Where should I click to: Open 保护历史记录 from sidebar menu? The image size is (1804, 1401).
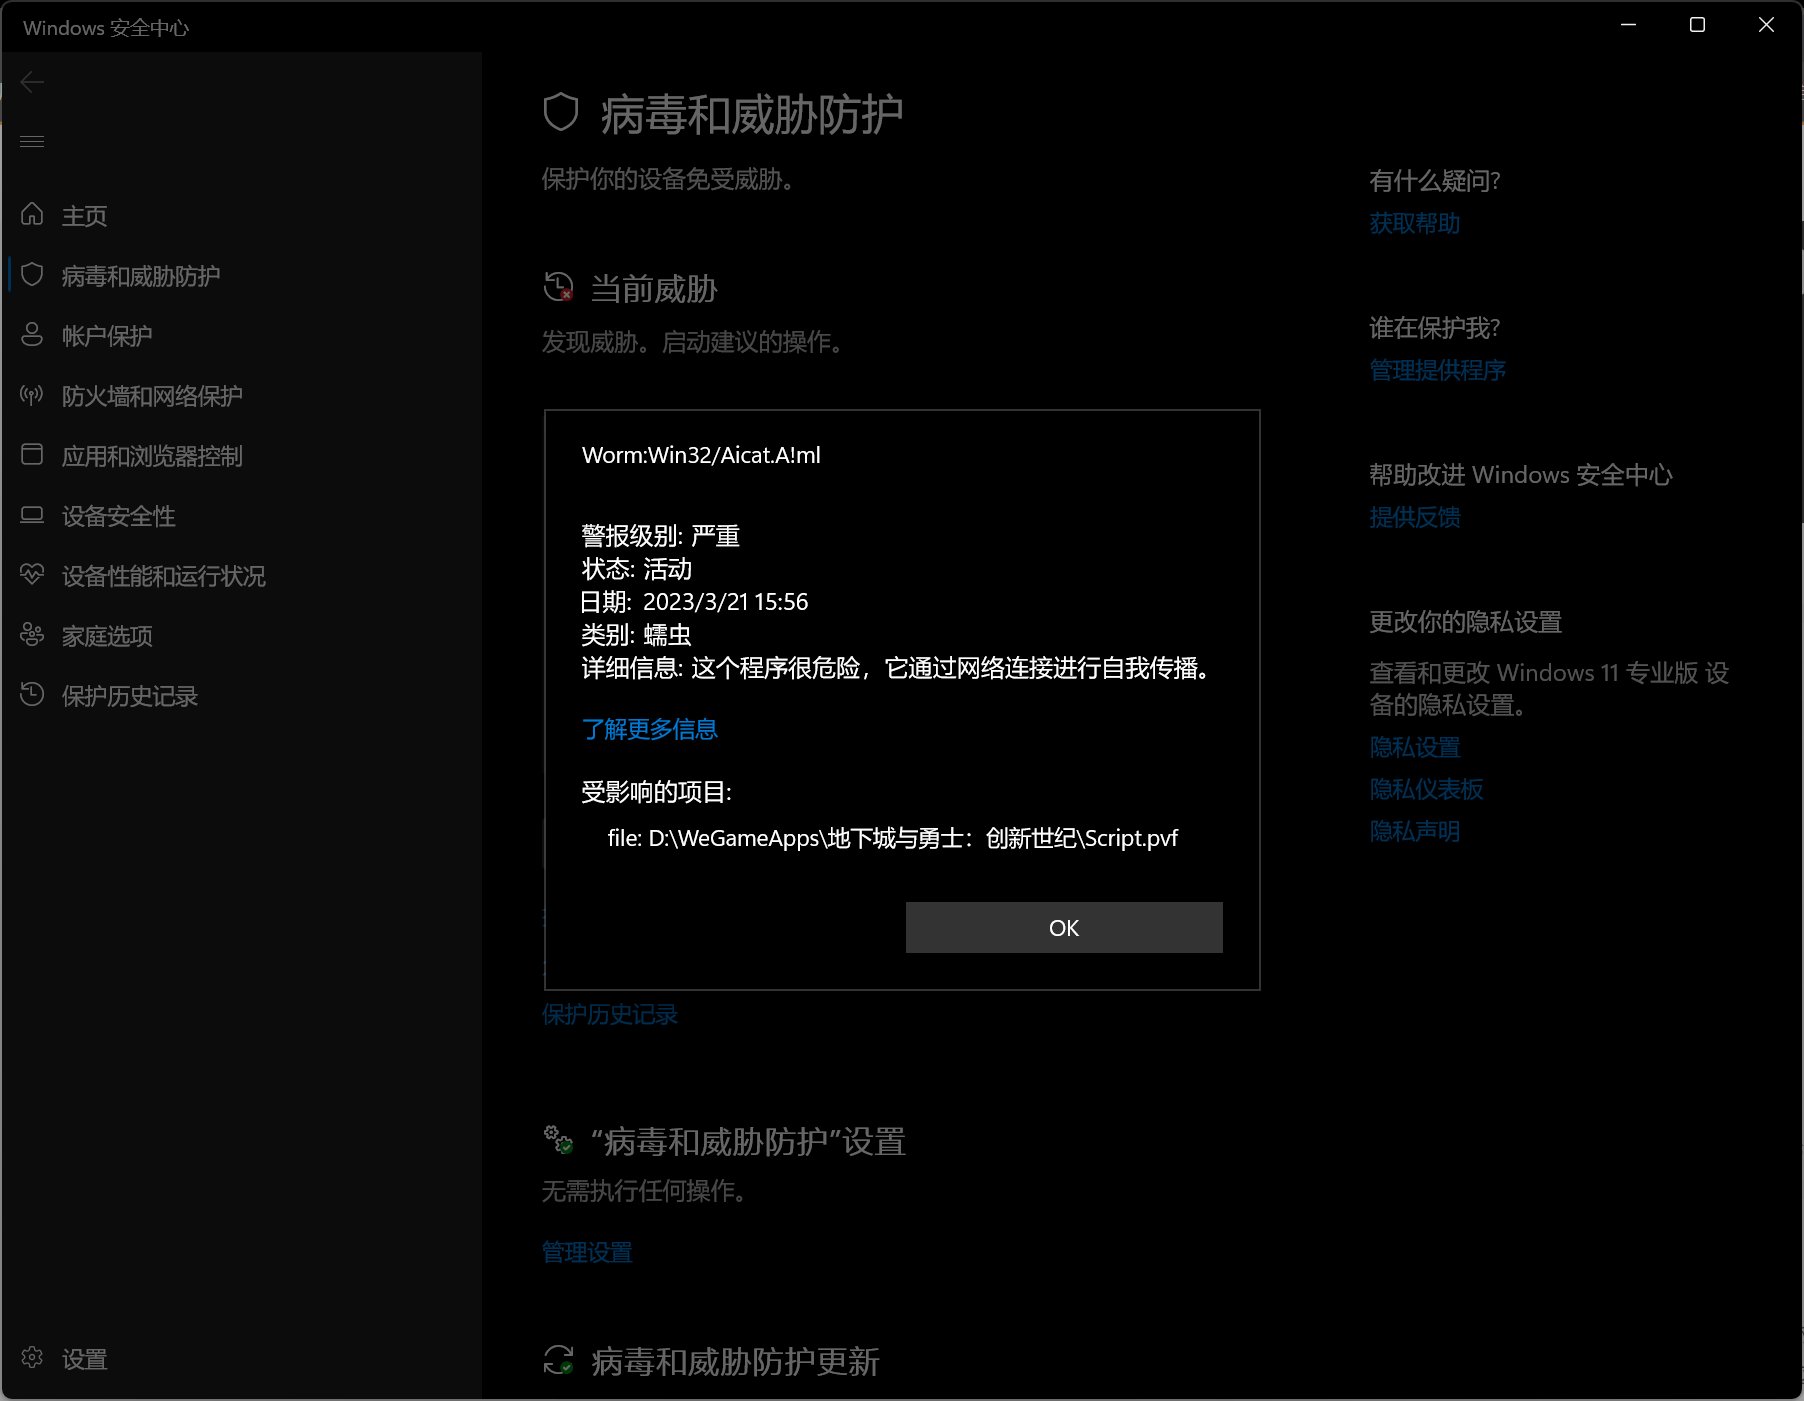pyautogui.click(x=129, y=696)
